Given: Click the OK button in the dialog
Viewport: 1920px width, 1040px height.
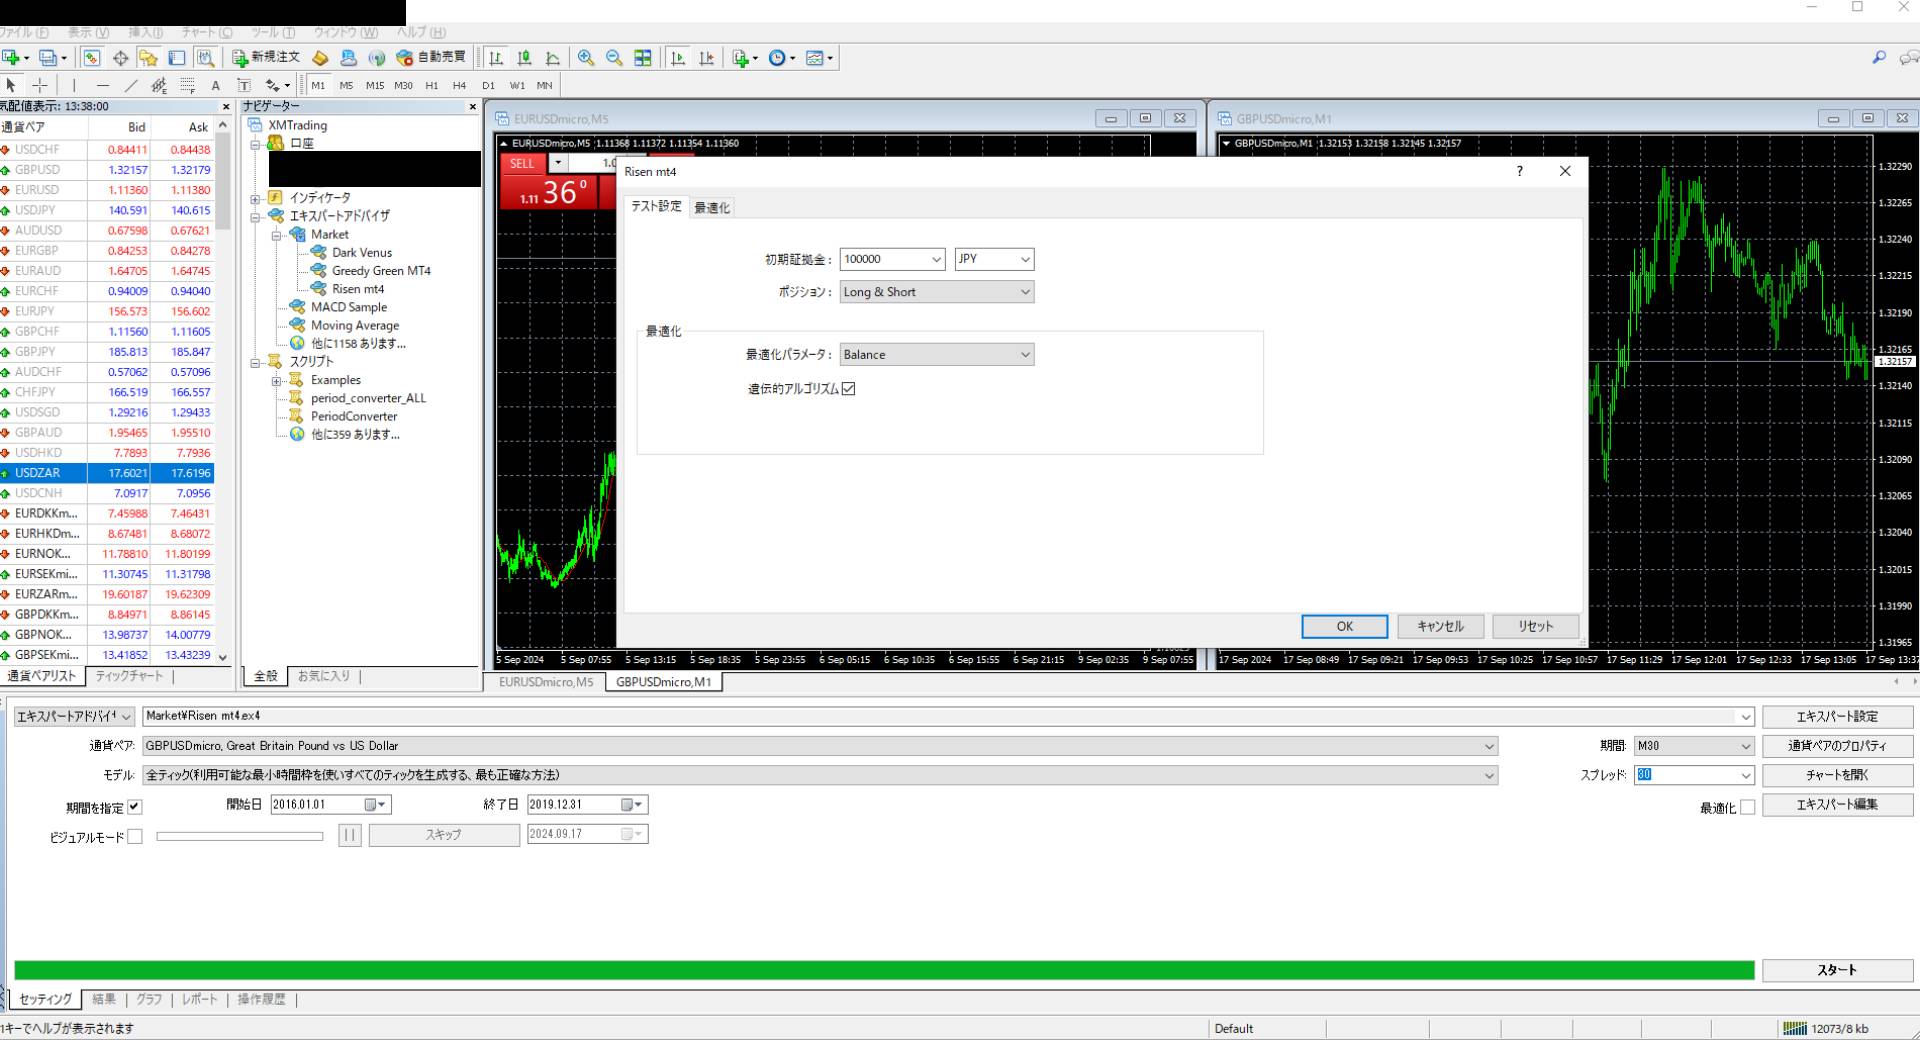Looking at the screenshot, I should (x=1344, y=627).
